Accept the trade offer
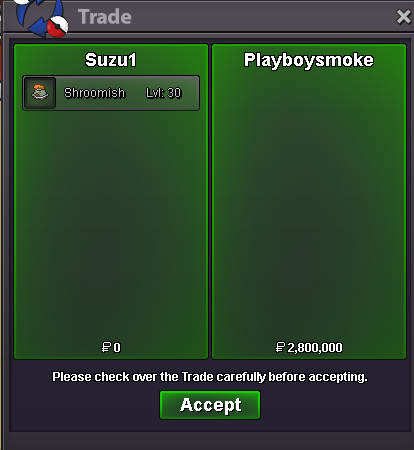 click(210, 405)
